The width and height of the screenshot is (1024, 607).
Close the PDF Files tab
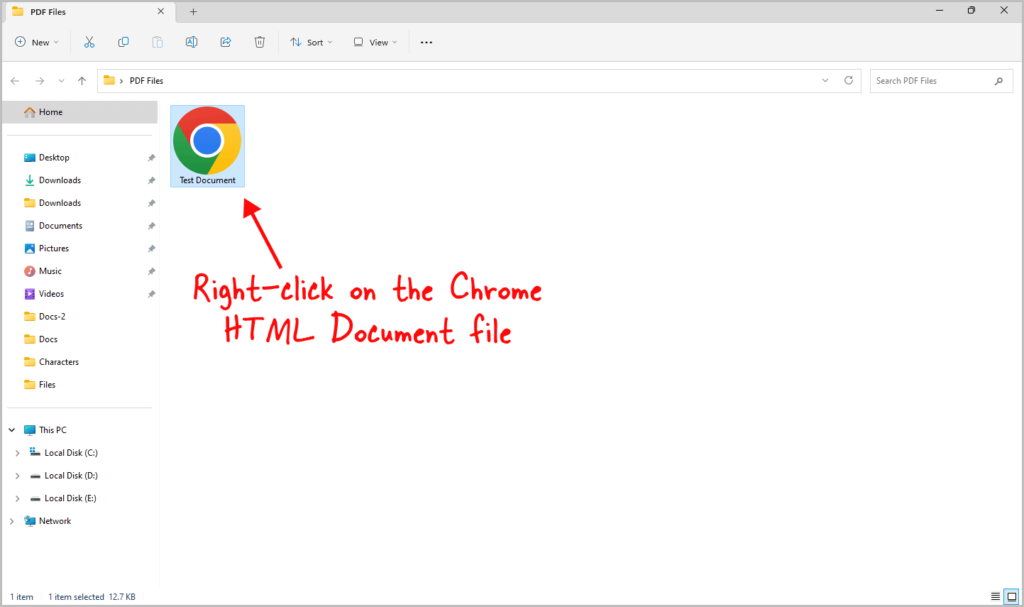click(x=161, y=12)
